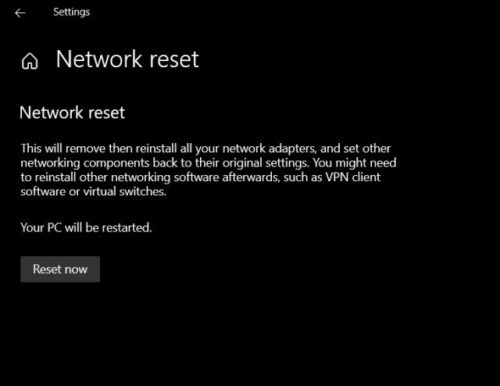Click the Network reset section subheading

[x=72, y=113]
